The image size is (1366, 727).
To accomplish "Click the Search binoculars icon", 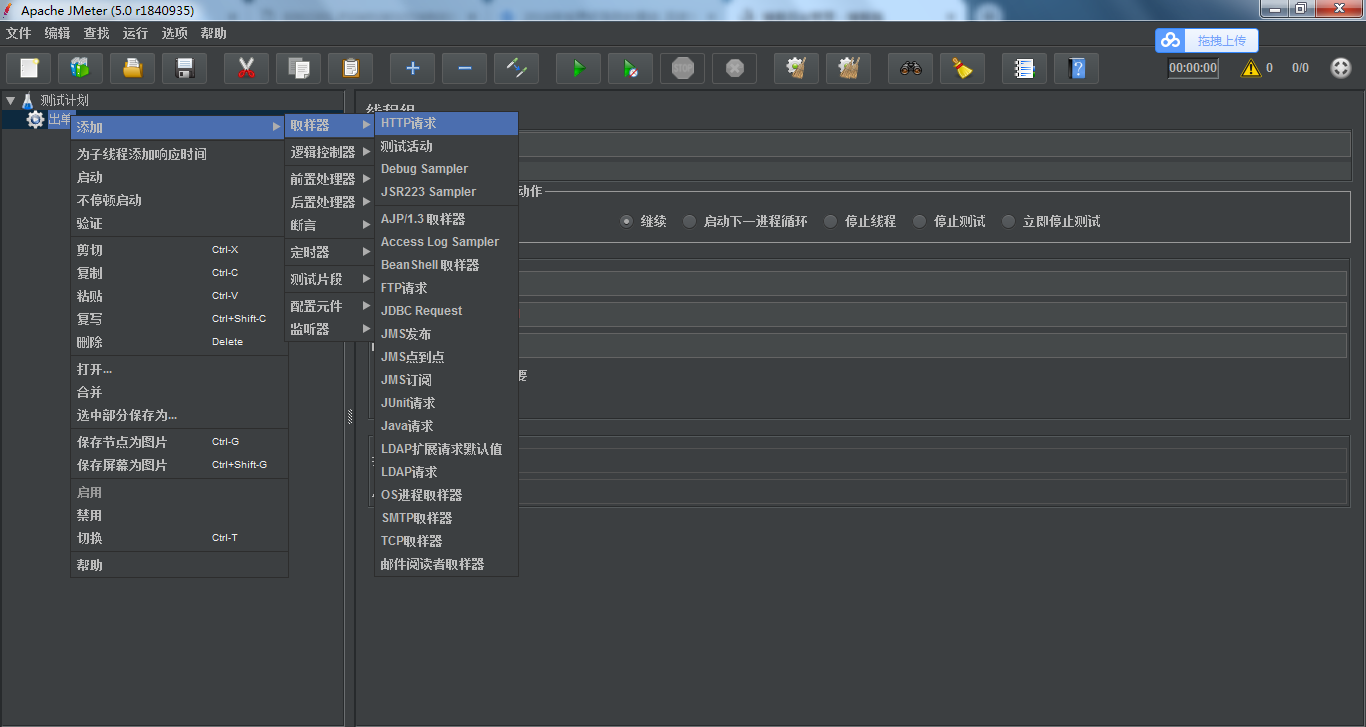I will pyautogui.click(x=910, y=68).
